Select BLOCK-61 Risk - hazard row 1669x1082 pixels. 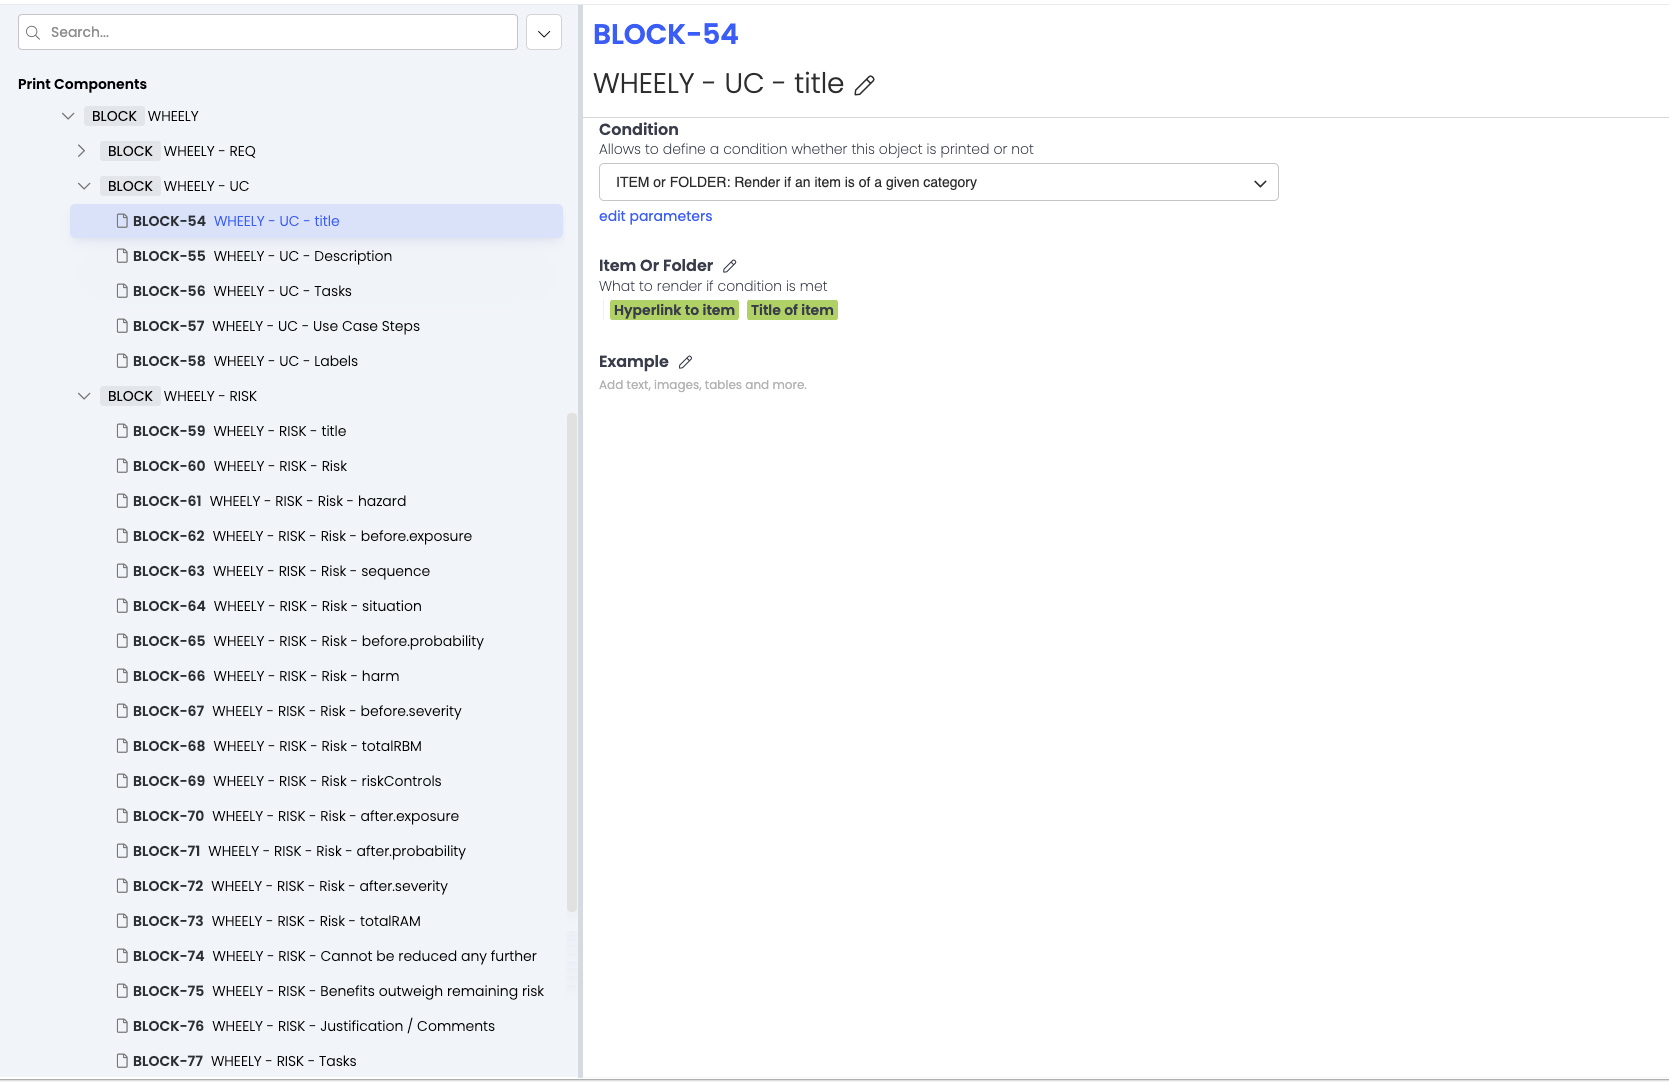[x=317, y=501]
